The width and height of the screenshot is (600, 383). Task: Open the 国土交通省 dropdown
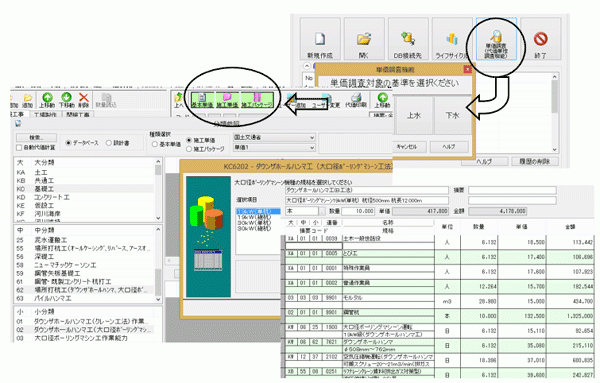pos(274,137)
